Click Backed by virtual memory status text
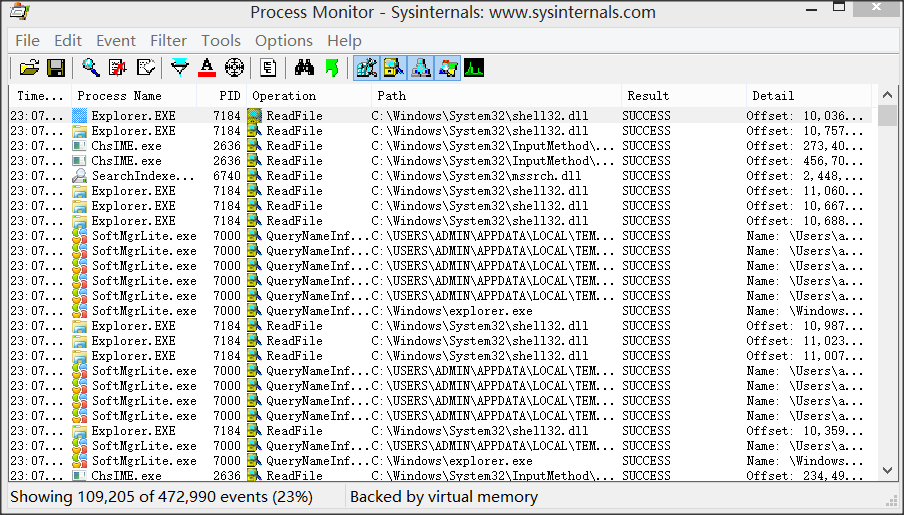Image resolution: width=904 pixels, height=515 pixels. coord(444,497)
